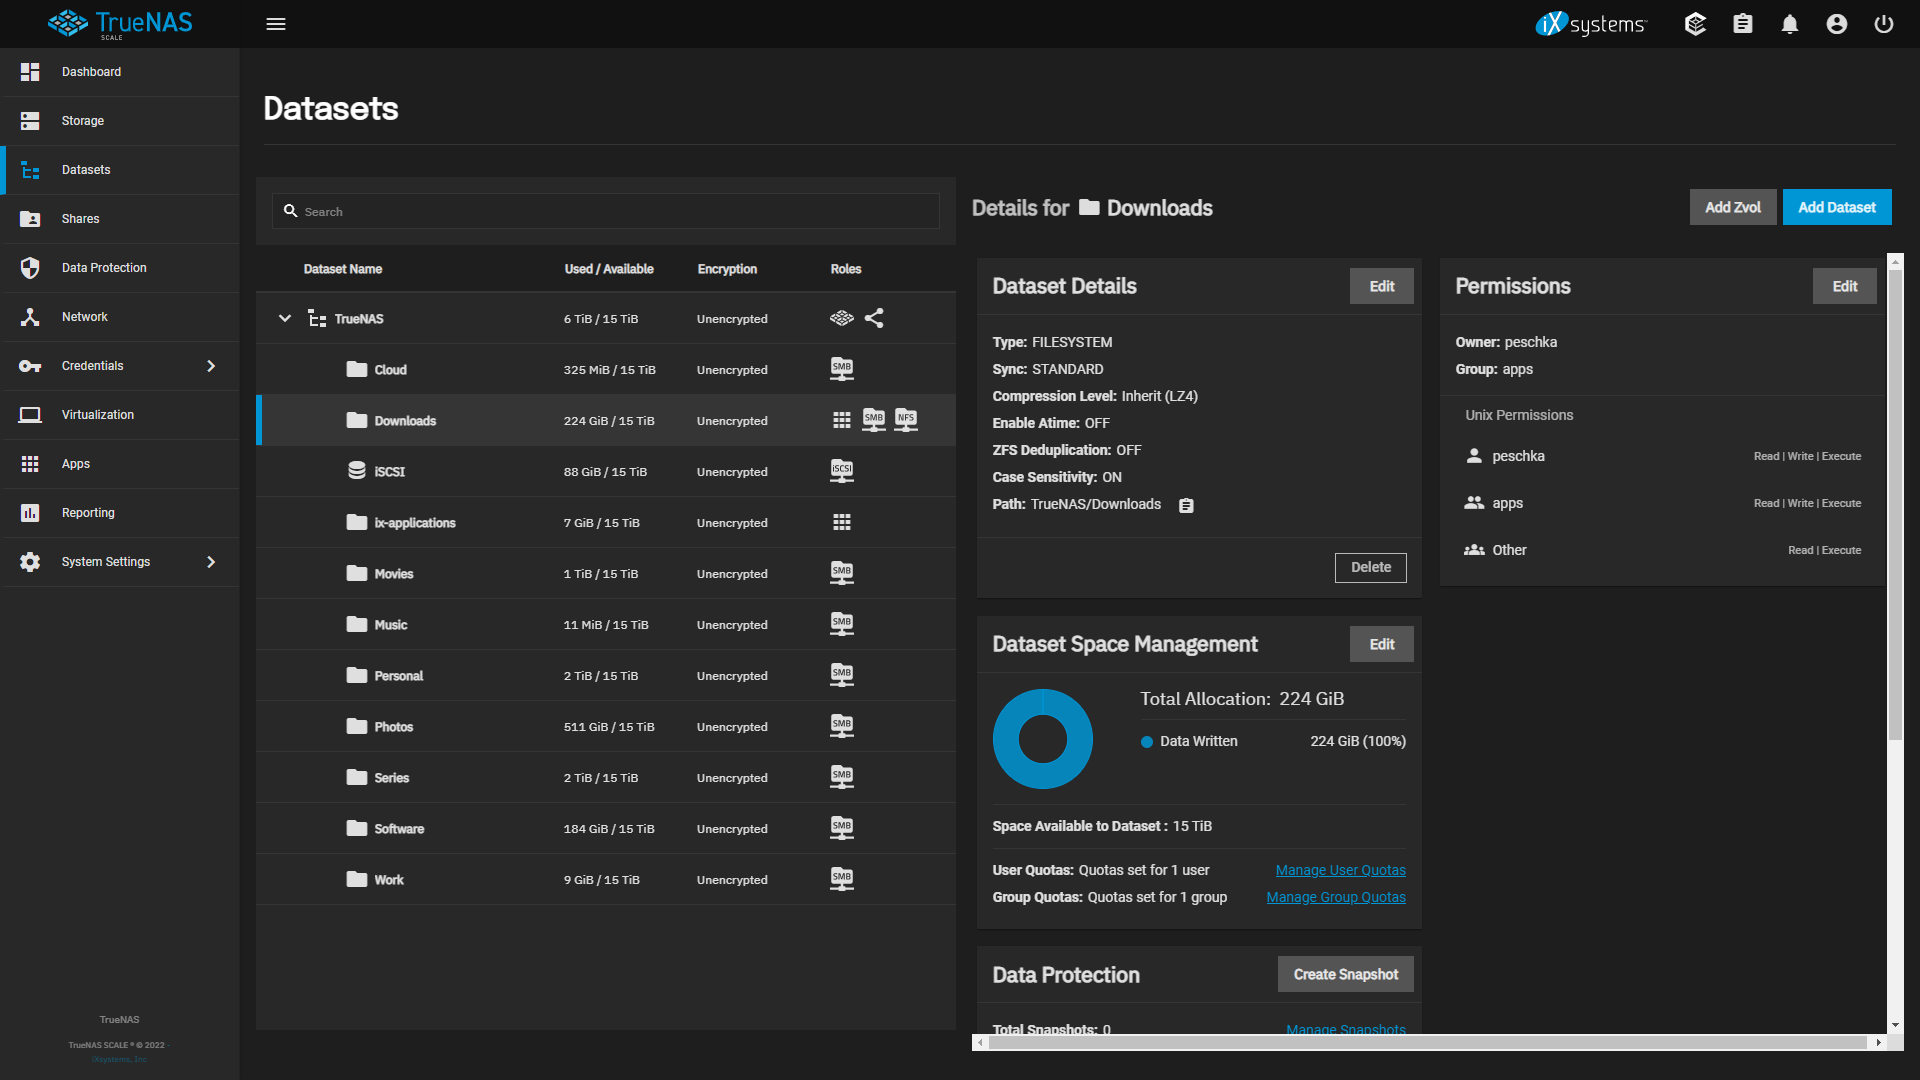Collapse the TrueNAS root dataset tree

tap(285, 318)
